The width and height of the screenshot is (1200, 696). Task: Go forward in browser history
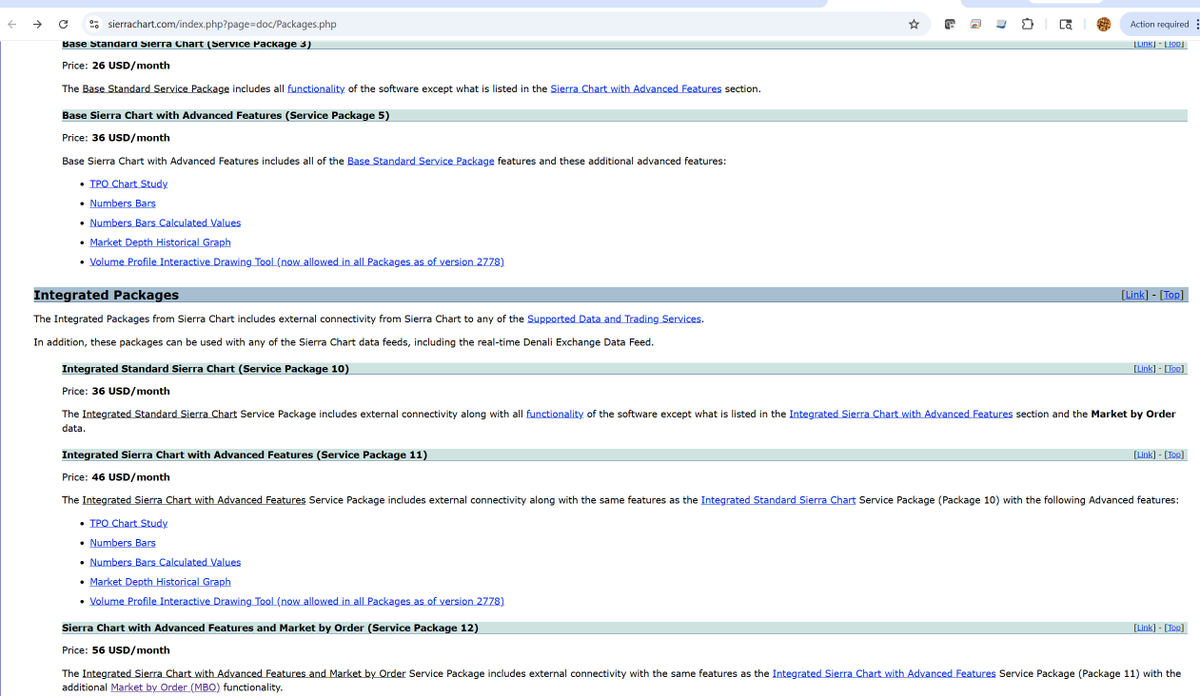(x=37, y=24)
